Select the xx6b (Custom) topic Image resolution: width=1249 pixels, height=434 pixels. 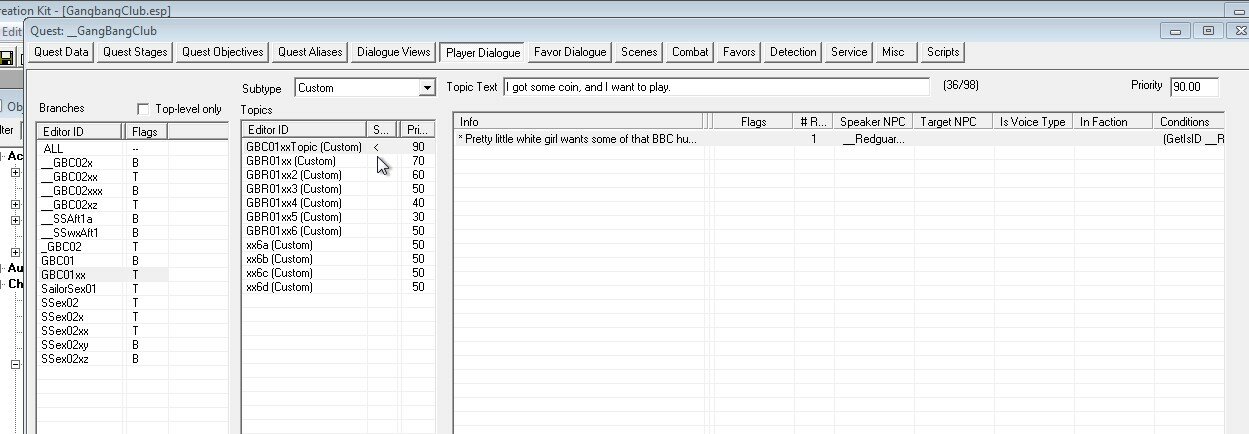pyautogui.click(x=338, y=259)
